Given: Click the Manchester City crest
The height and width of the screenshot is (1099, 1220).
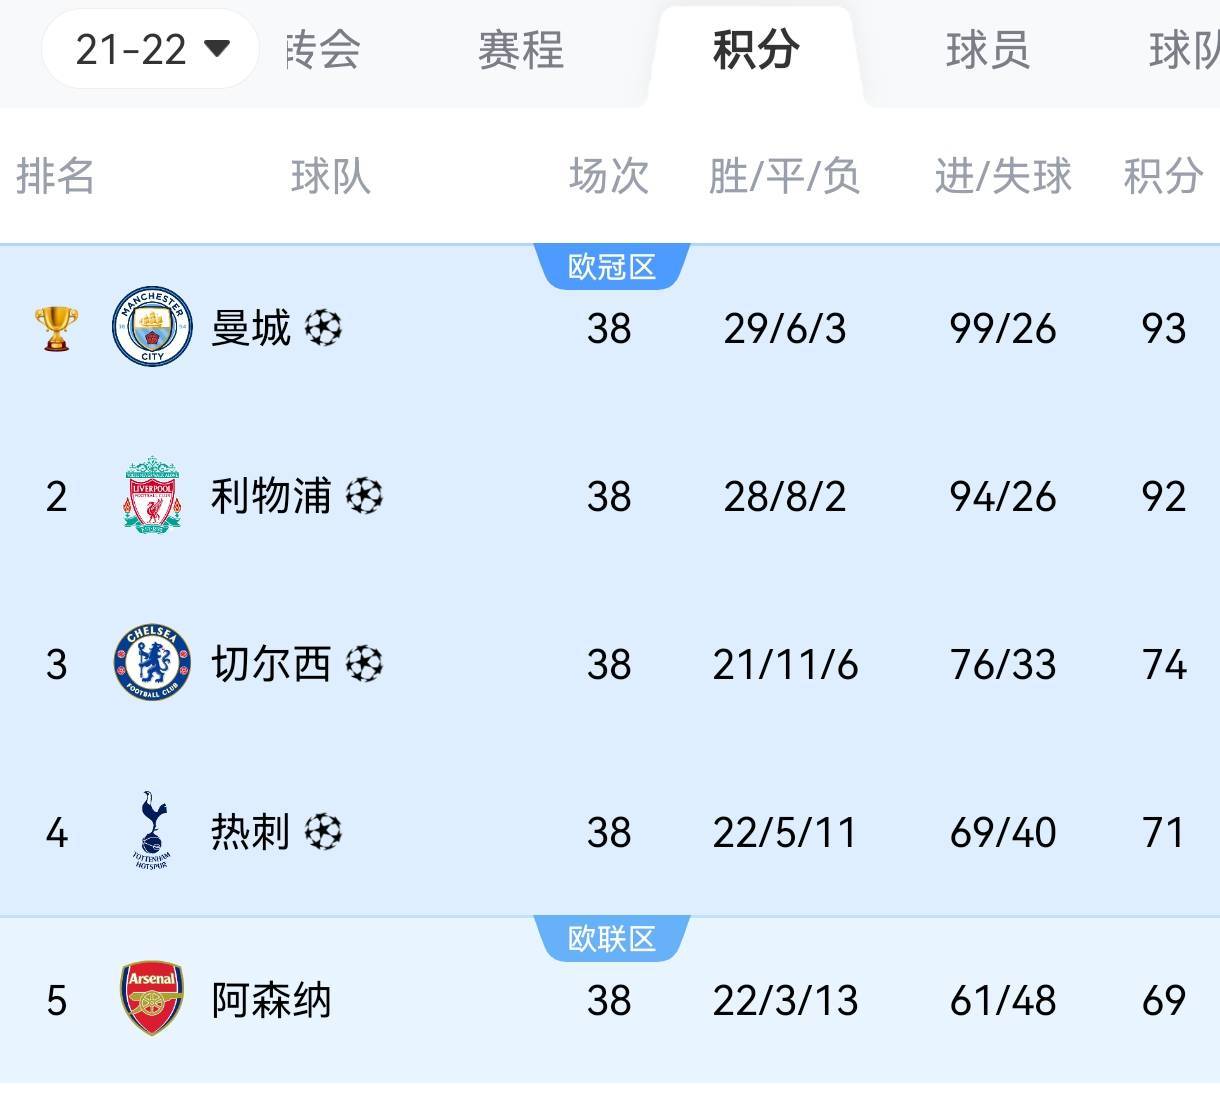Looking at the screenshot, I should (152, 327).
